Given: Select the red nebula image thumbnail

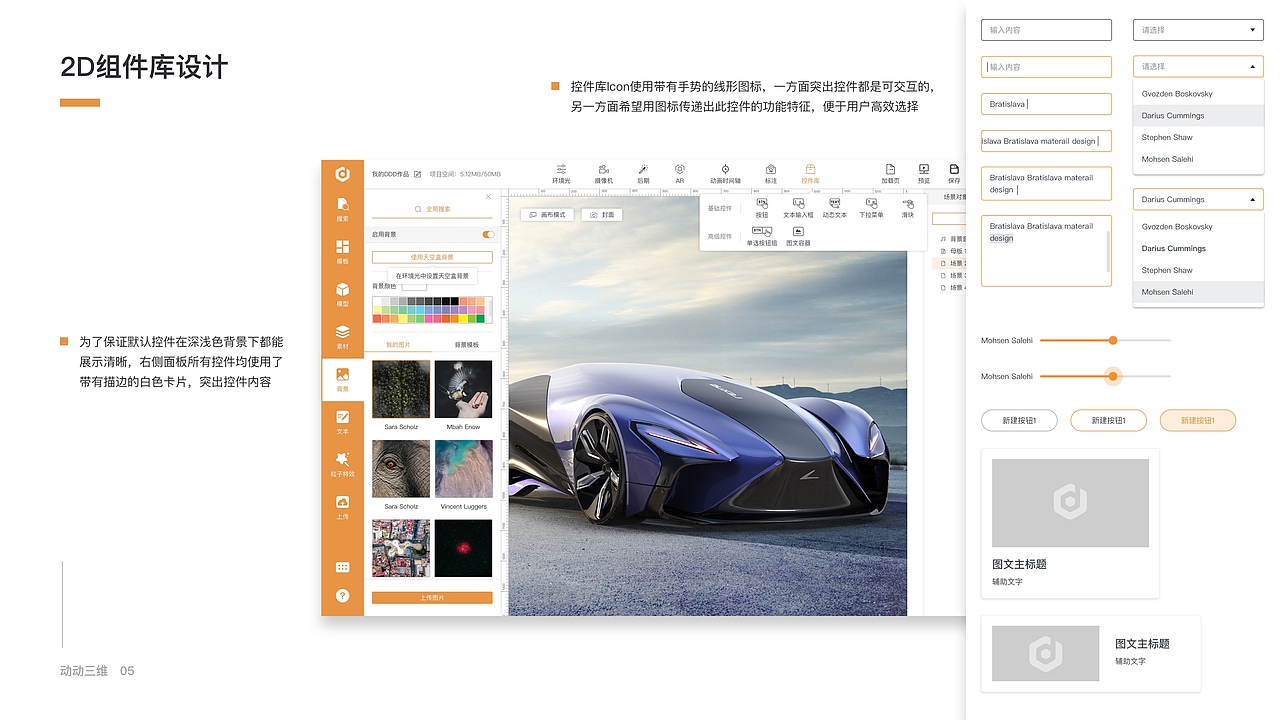Looking at the screenshot, I should point(463,548).
